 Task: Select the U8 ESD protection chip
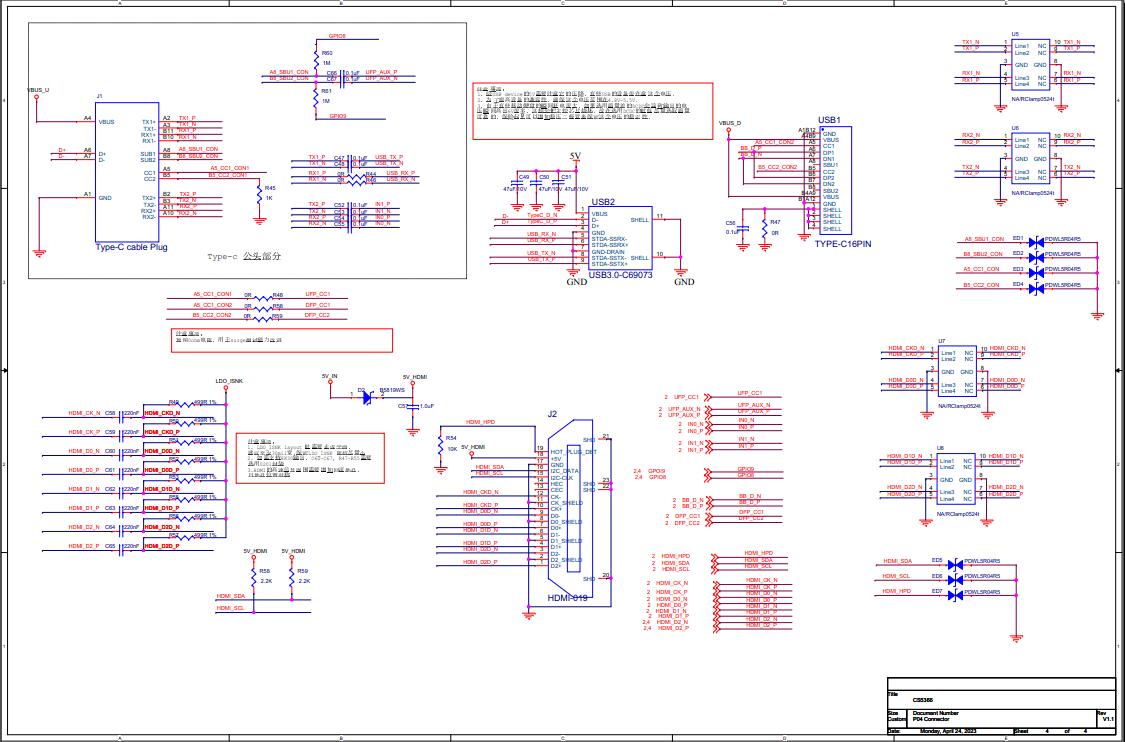point(956,479)
